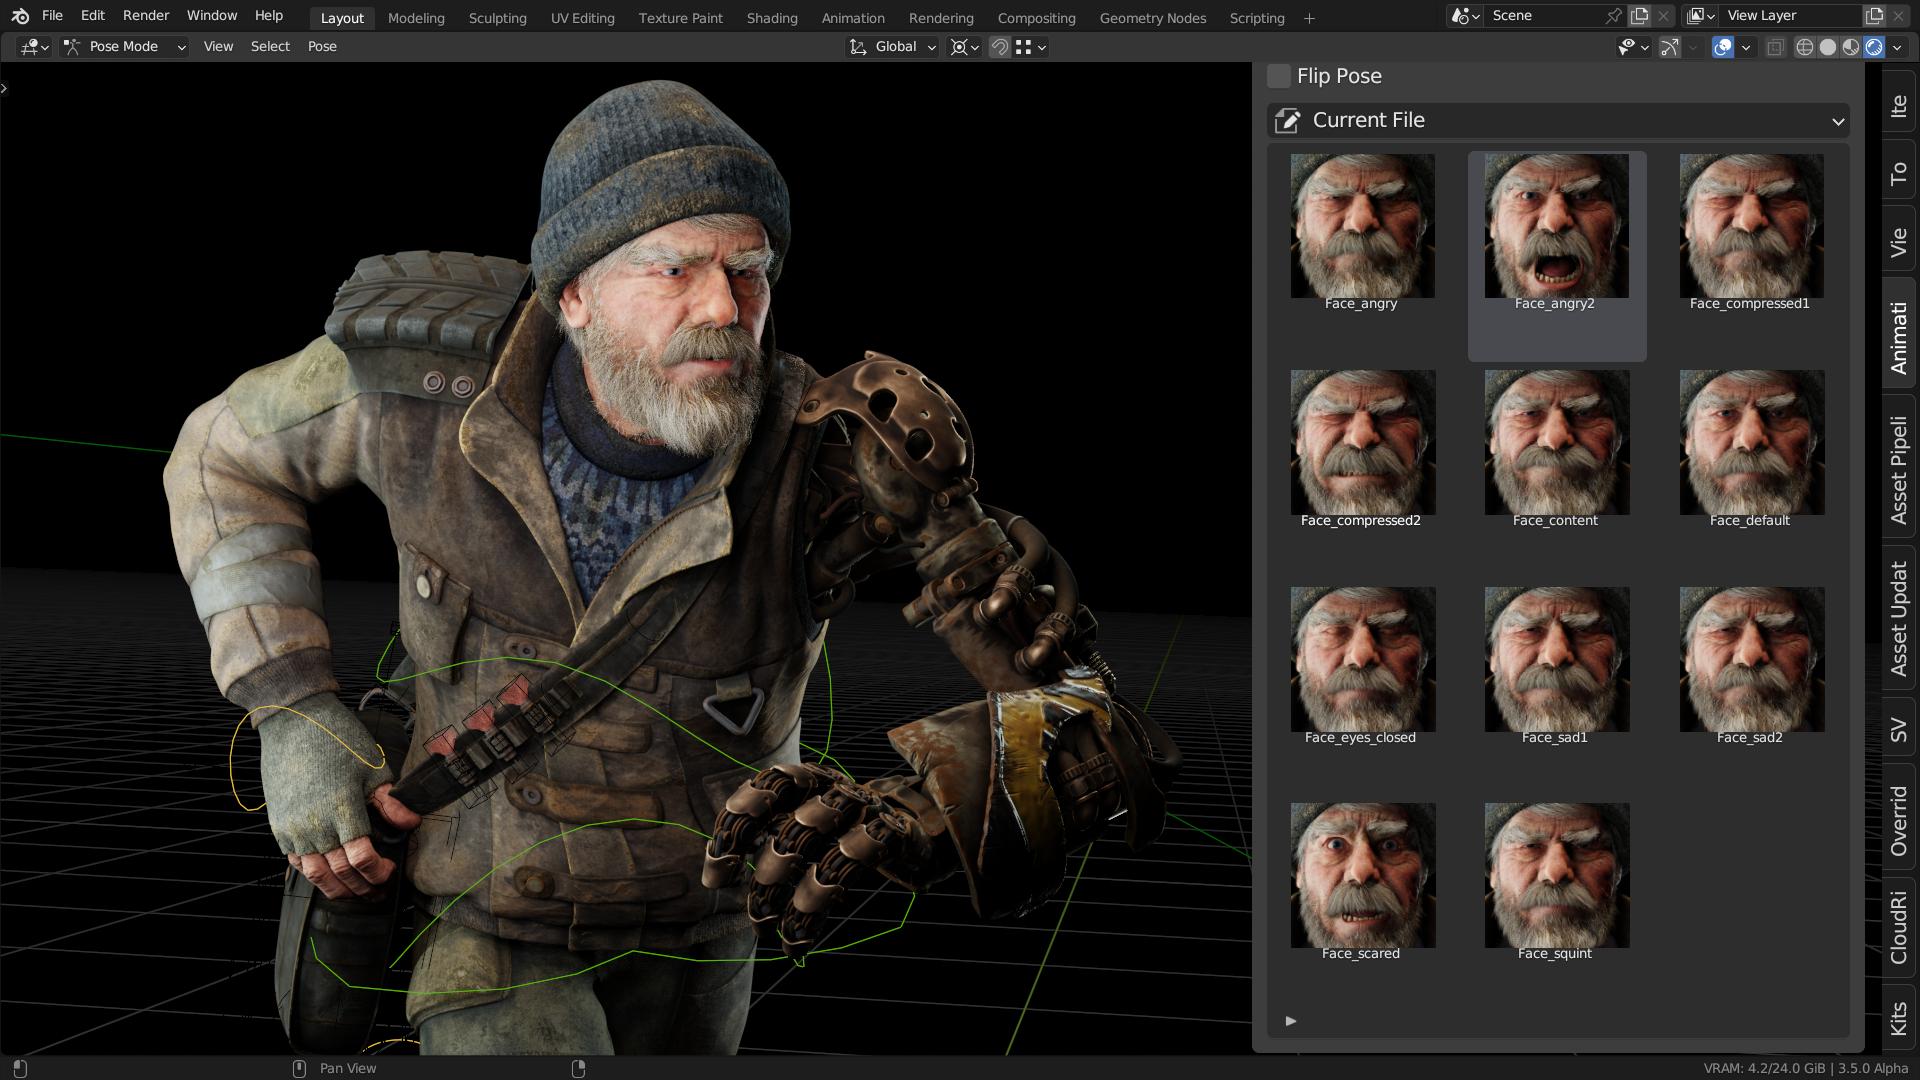Add a workspace with plus icon
This screenshot has width=1920, height=1080.
pos(1309,18)
